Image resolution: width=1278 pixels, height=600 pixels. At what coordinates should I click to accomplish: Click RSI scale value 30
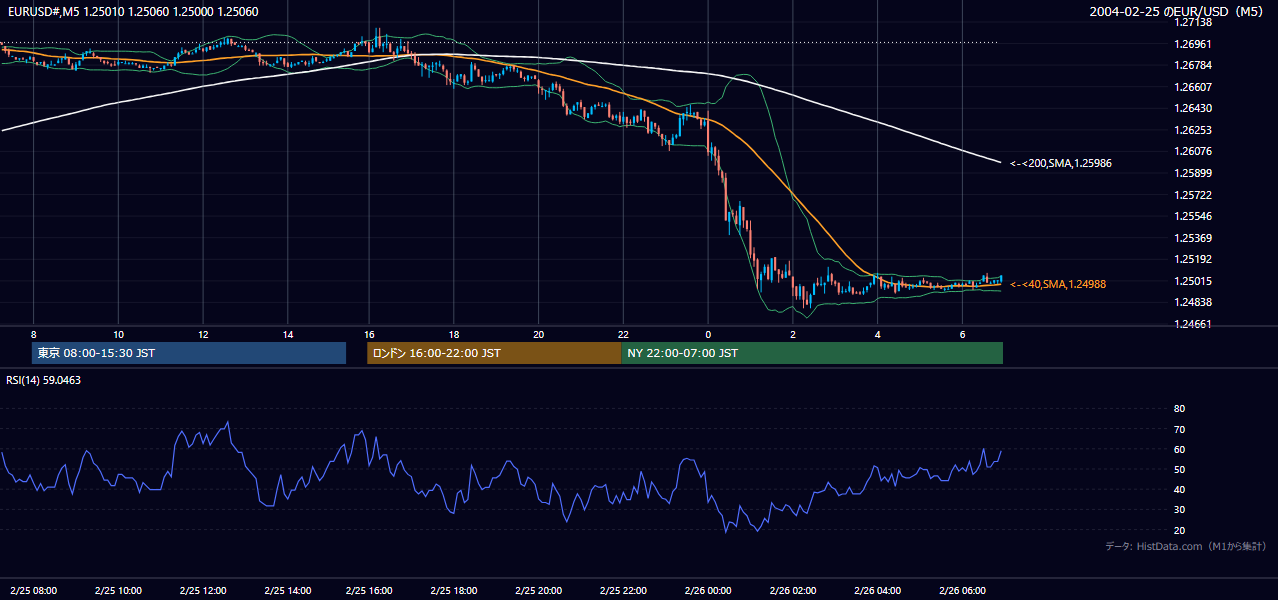pyautogui.click(x=1179, y=510)
